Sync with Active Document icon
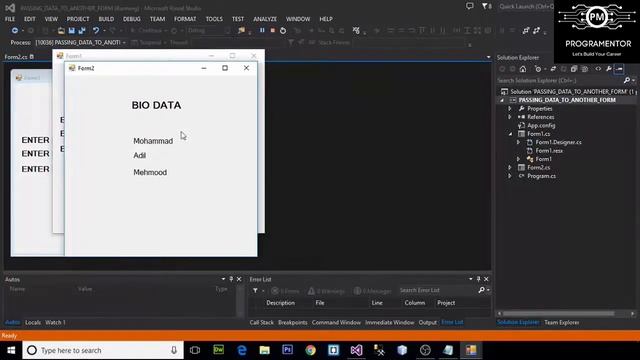 [x=553, y=69]
